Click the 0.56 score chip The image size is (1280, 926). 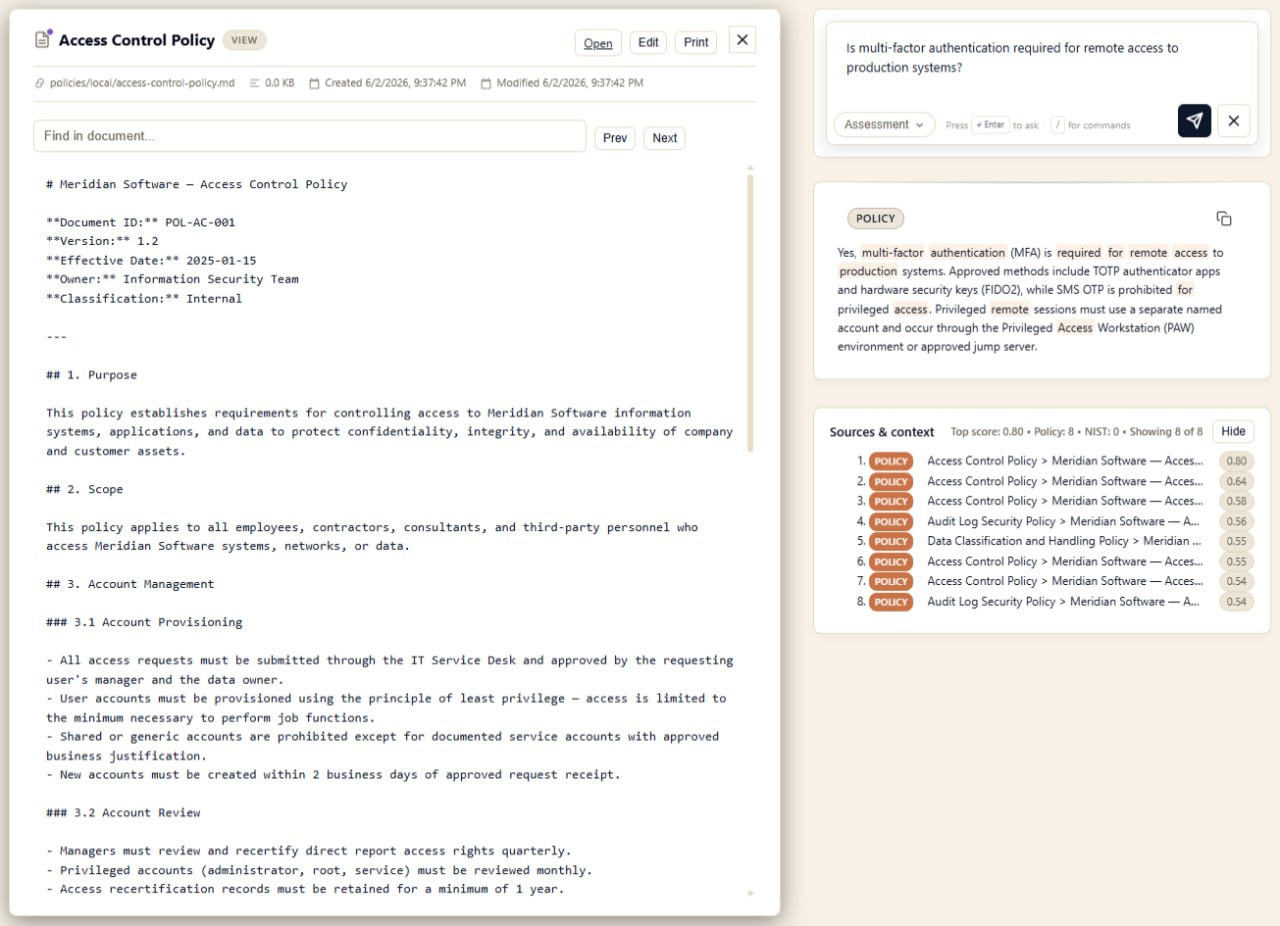click(1236, 521)
